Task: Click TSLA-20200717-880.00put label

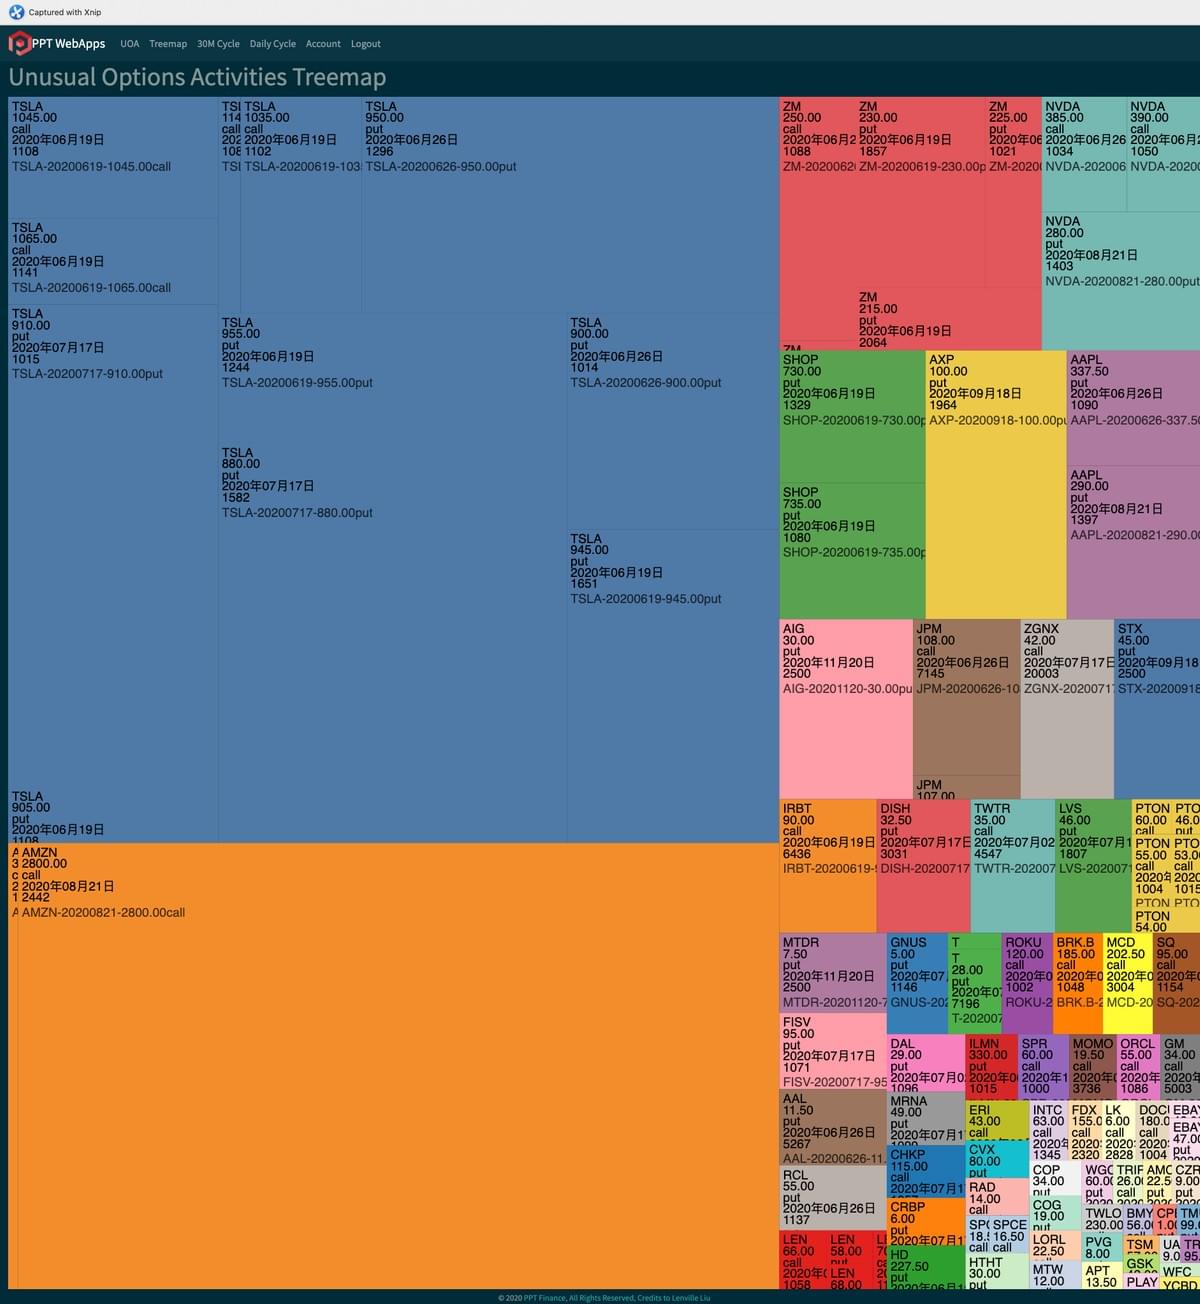Action: (297, 513)
